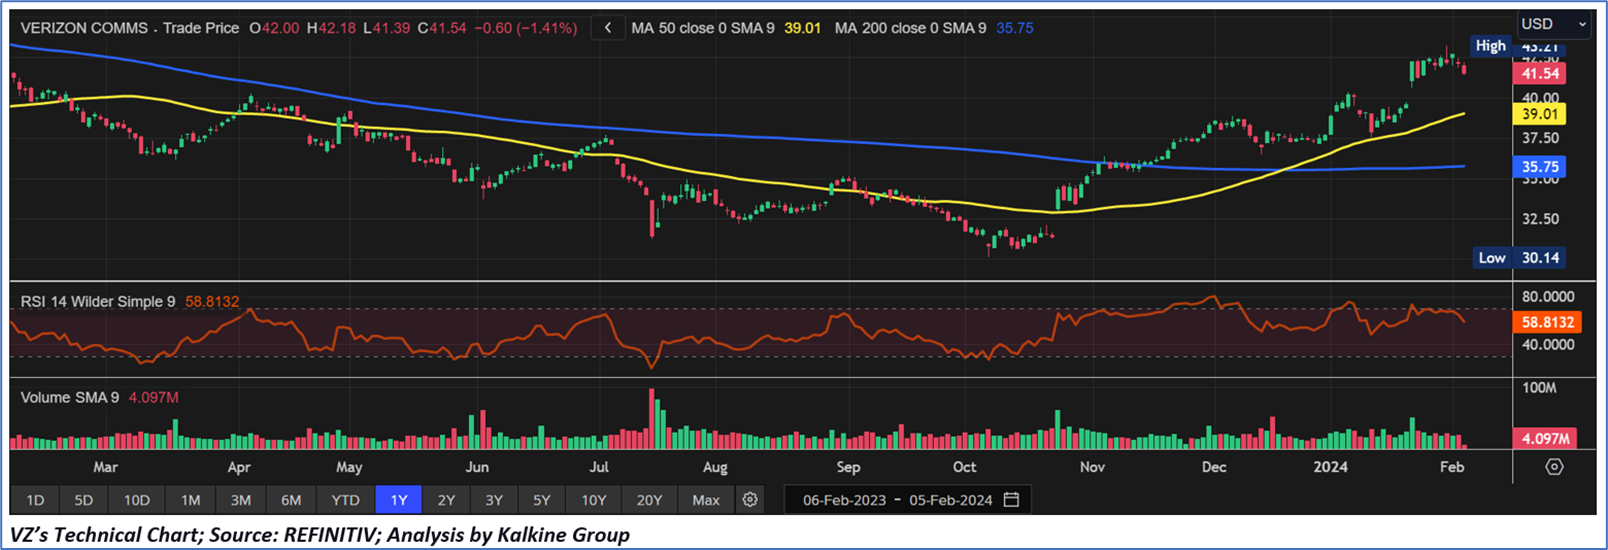This screenshot has width=1608, height=550.
Task: Click the 41.54 current price tag
Action: pyautogui.click(x=1540, y=74)
